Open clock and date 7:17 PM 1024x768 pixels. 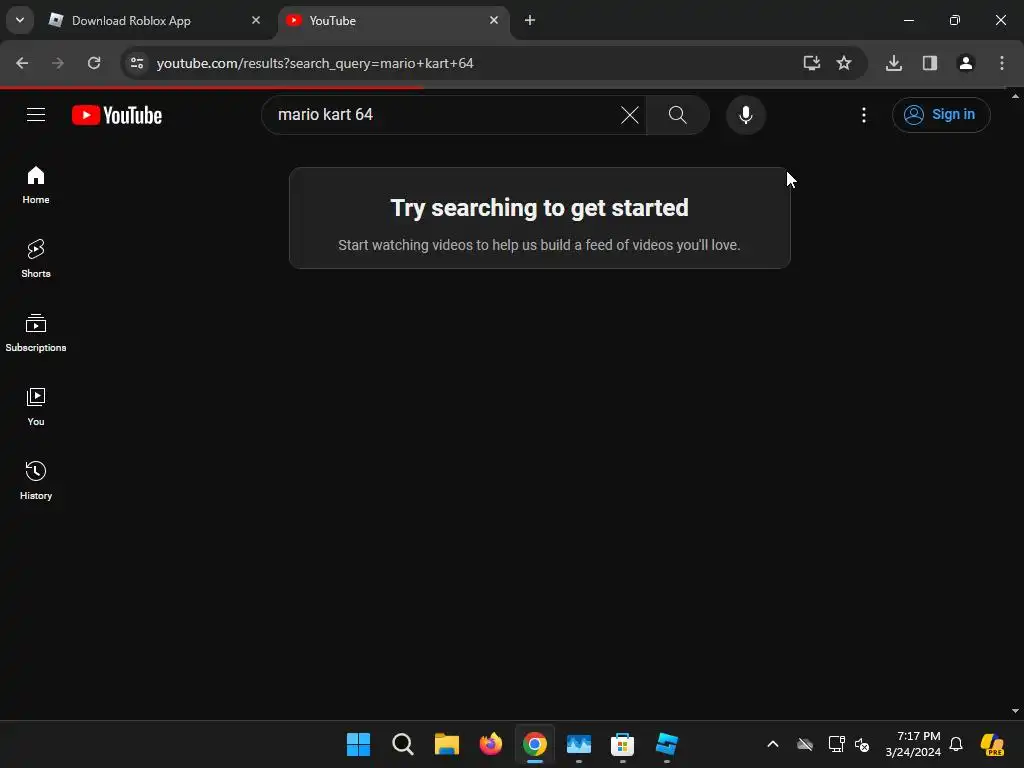(x=913, y=744)
